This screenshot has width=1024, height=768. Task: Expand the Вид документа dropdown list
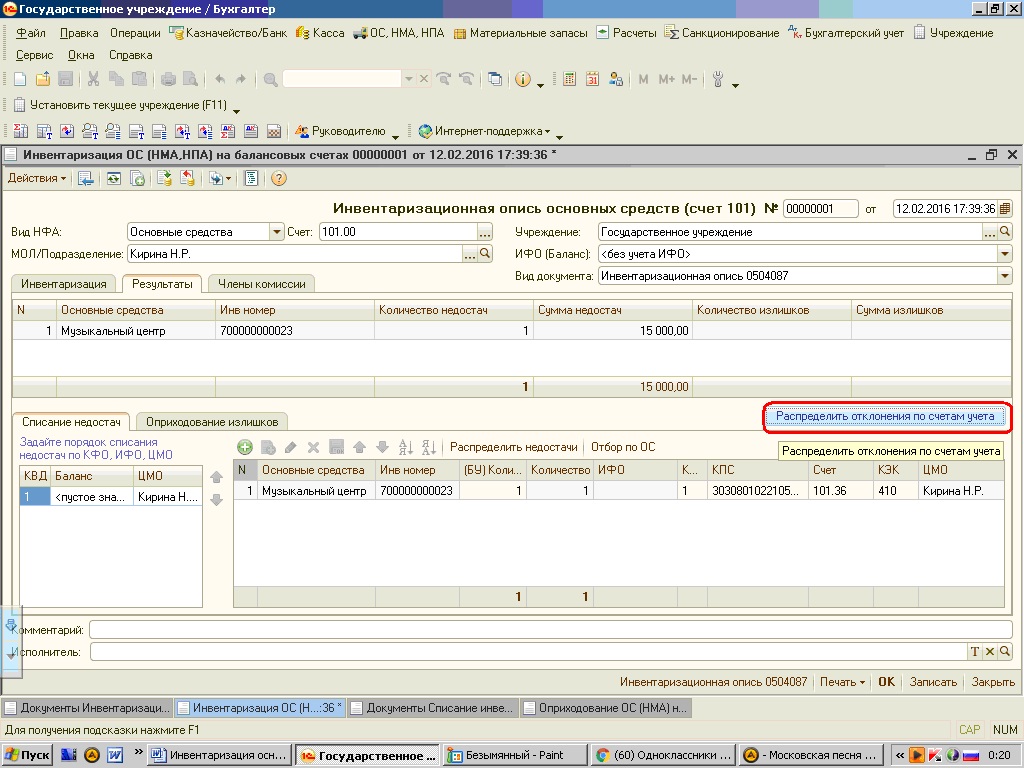tap(1004, 276)
